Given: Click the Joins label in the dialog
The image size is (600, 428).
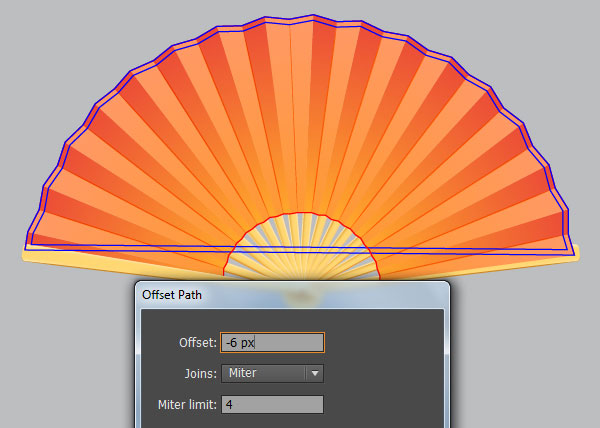Looking at the screenshot, I should click(x=201, y=373).
